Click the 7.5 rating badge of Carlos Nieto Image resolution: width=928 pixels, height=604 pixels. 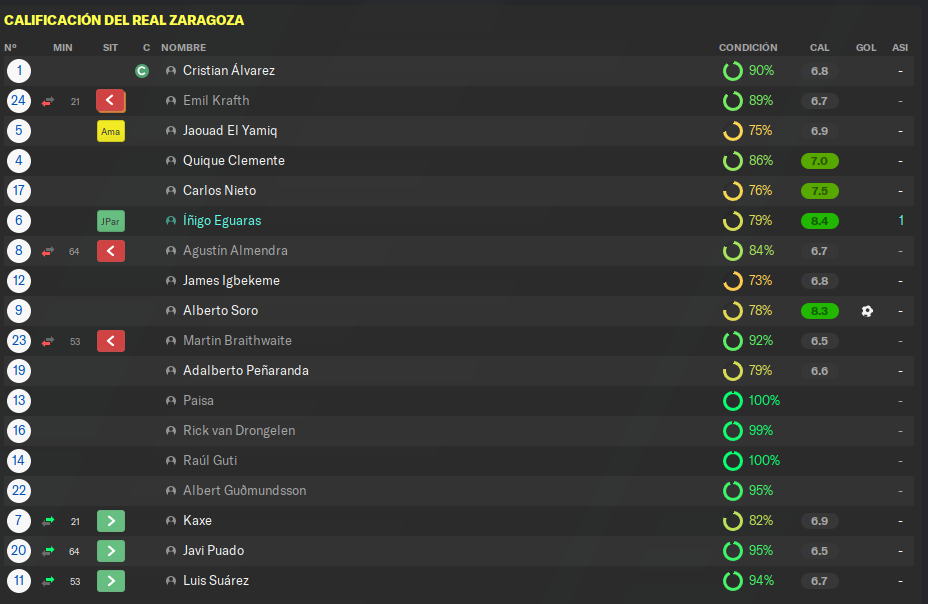[820, 191]
